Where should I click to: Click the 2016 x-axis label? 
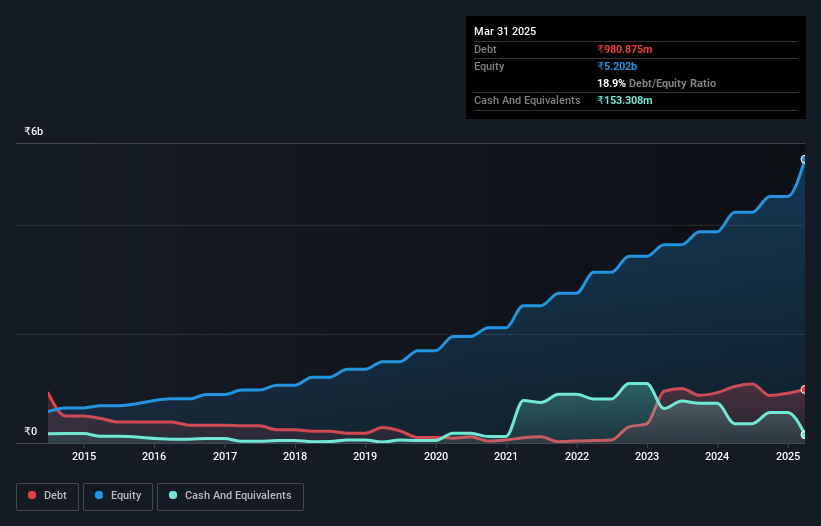pyautogui.click(x=154, y=456)
